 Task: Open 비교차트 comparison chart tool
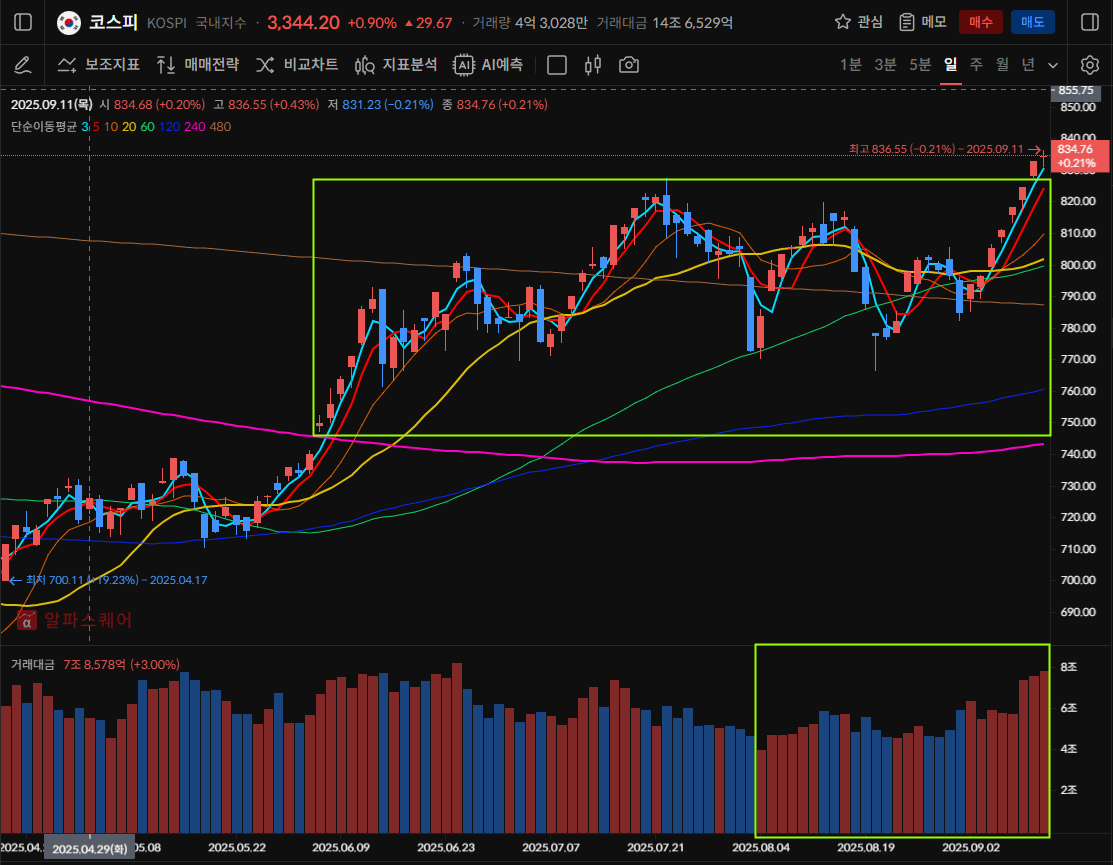click(x=297, y=65)
